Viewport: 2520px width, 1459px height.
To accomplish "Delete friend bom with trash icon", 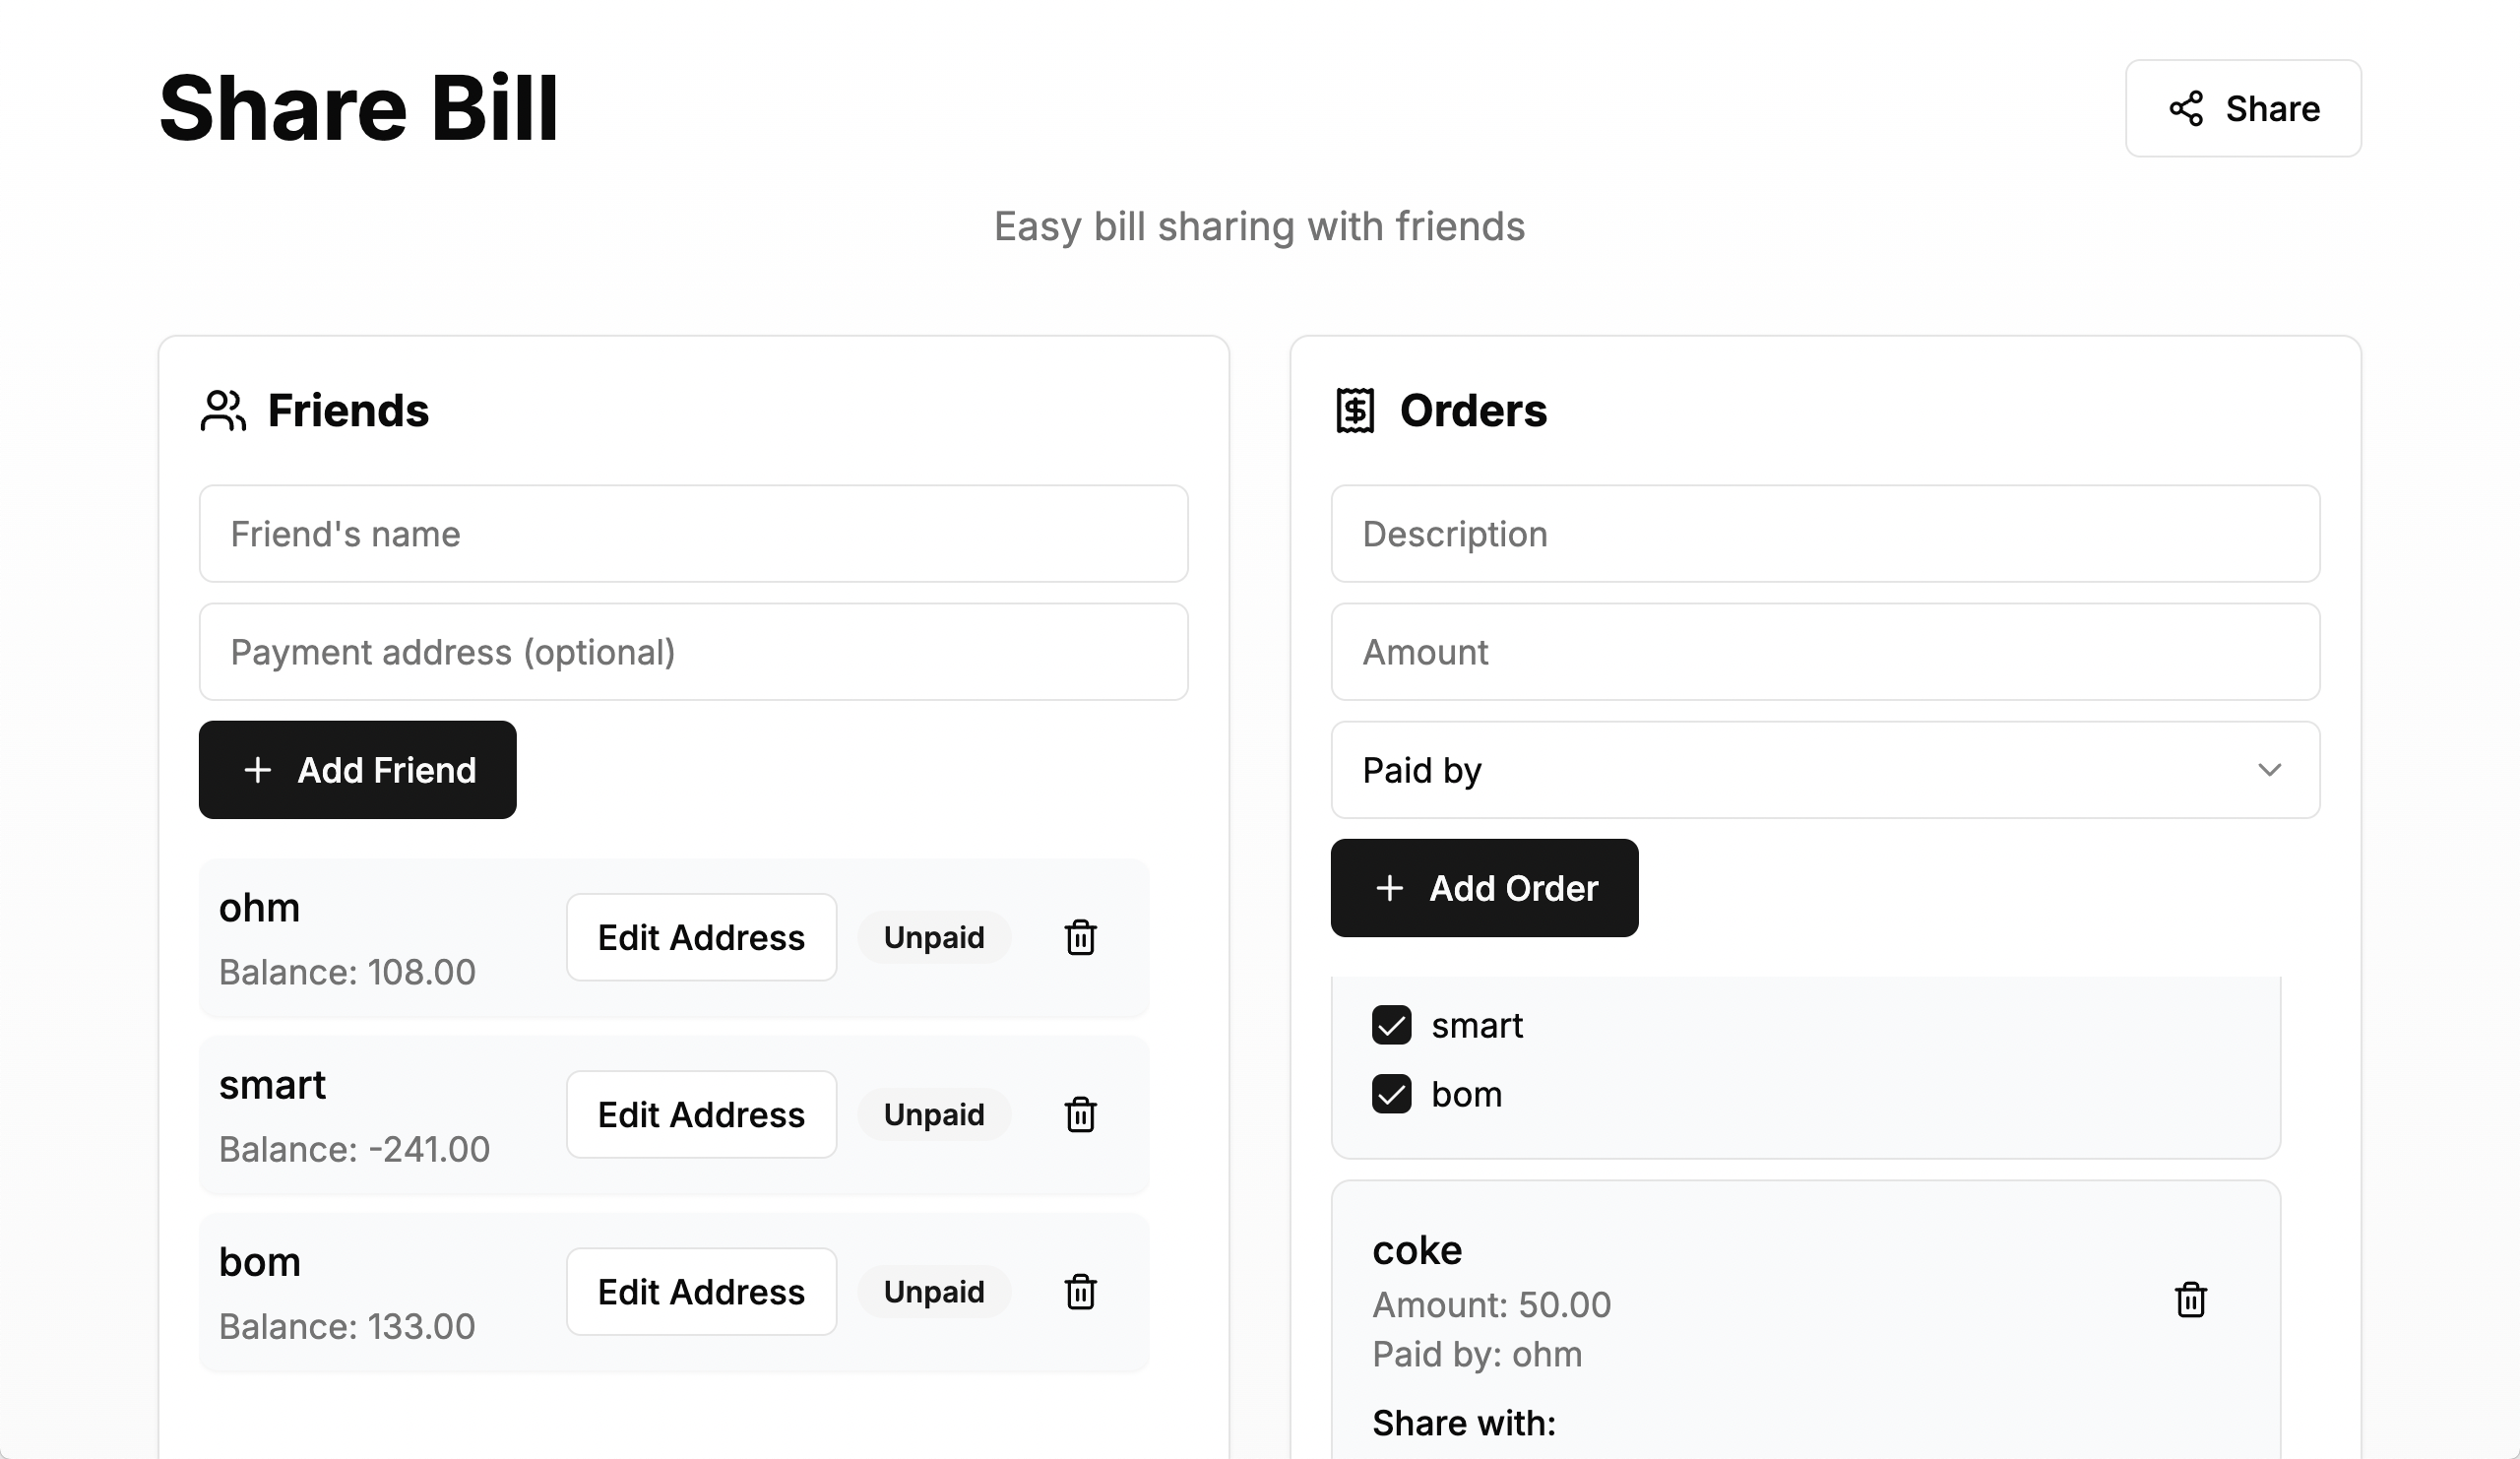I will point(1080,1291).
